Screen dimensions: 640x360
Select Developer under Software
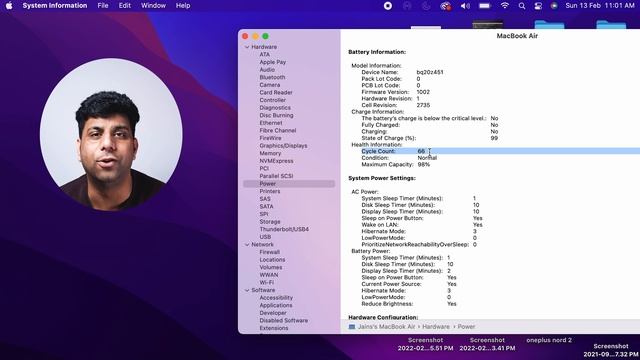tap(273, 313)
